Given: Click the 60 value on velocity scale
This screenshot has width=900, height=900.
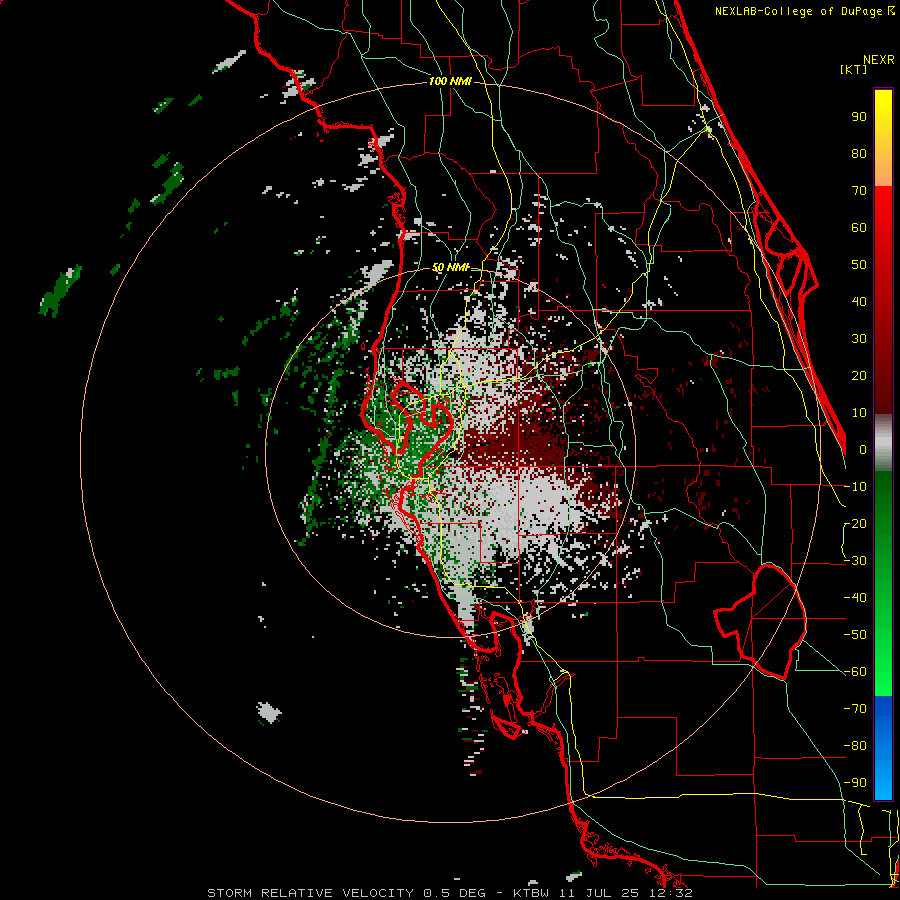Looking at the screenshot, I should 859,227.
